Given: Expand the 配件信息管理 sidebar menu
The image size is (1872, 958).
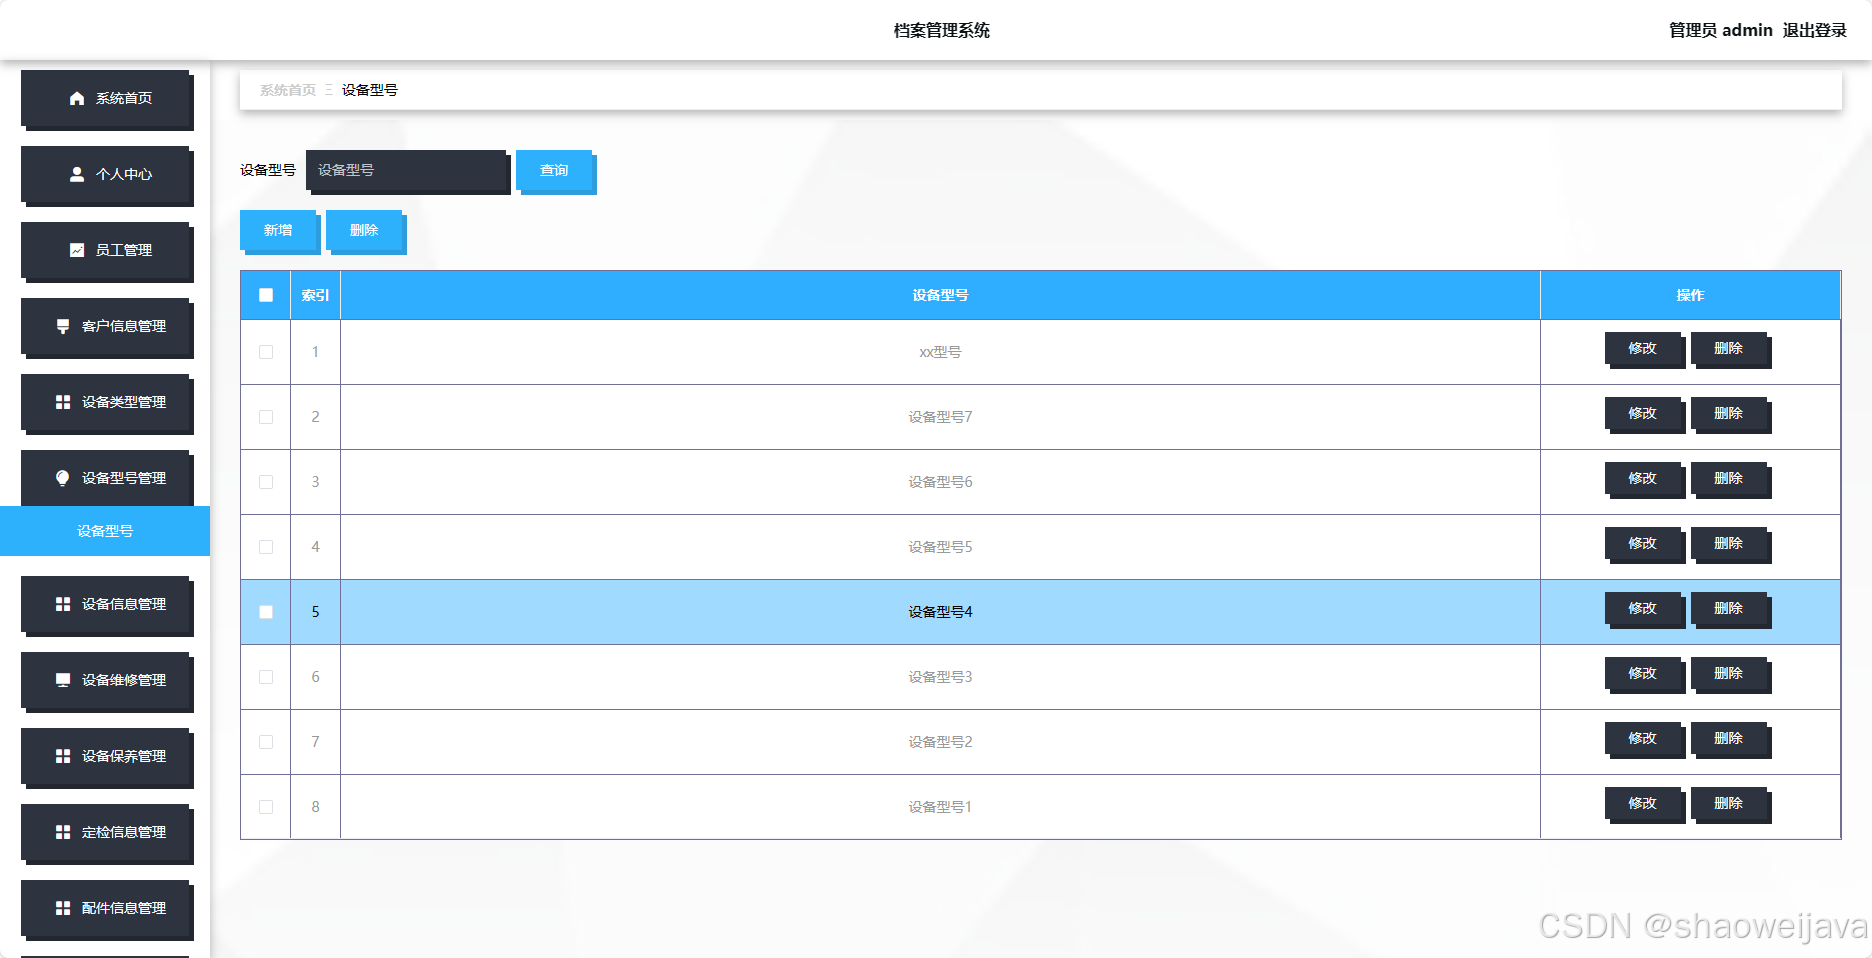Looking at the screenshot, I should point(106,909).
